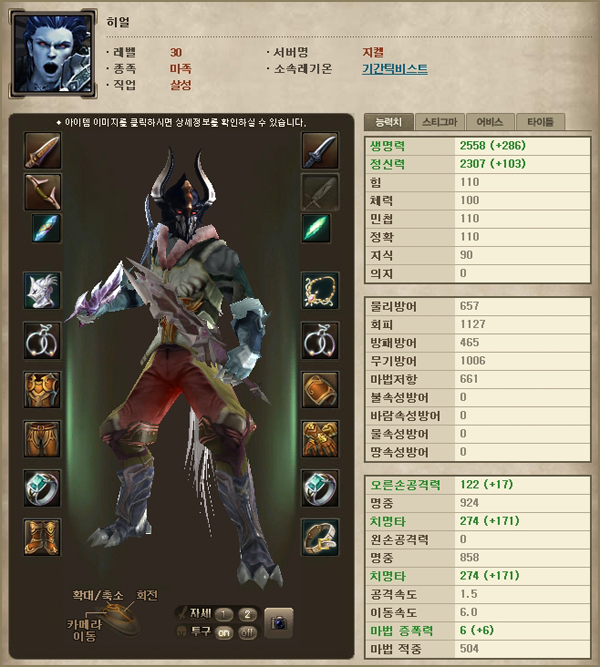Click the golden pants armor icon
This screenshot has height=667, width=600.
42,439
